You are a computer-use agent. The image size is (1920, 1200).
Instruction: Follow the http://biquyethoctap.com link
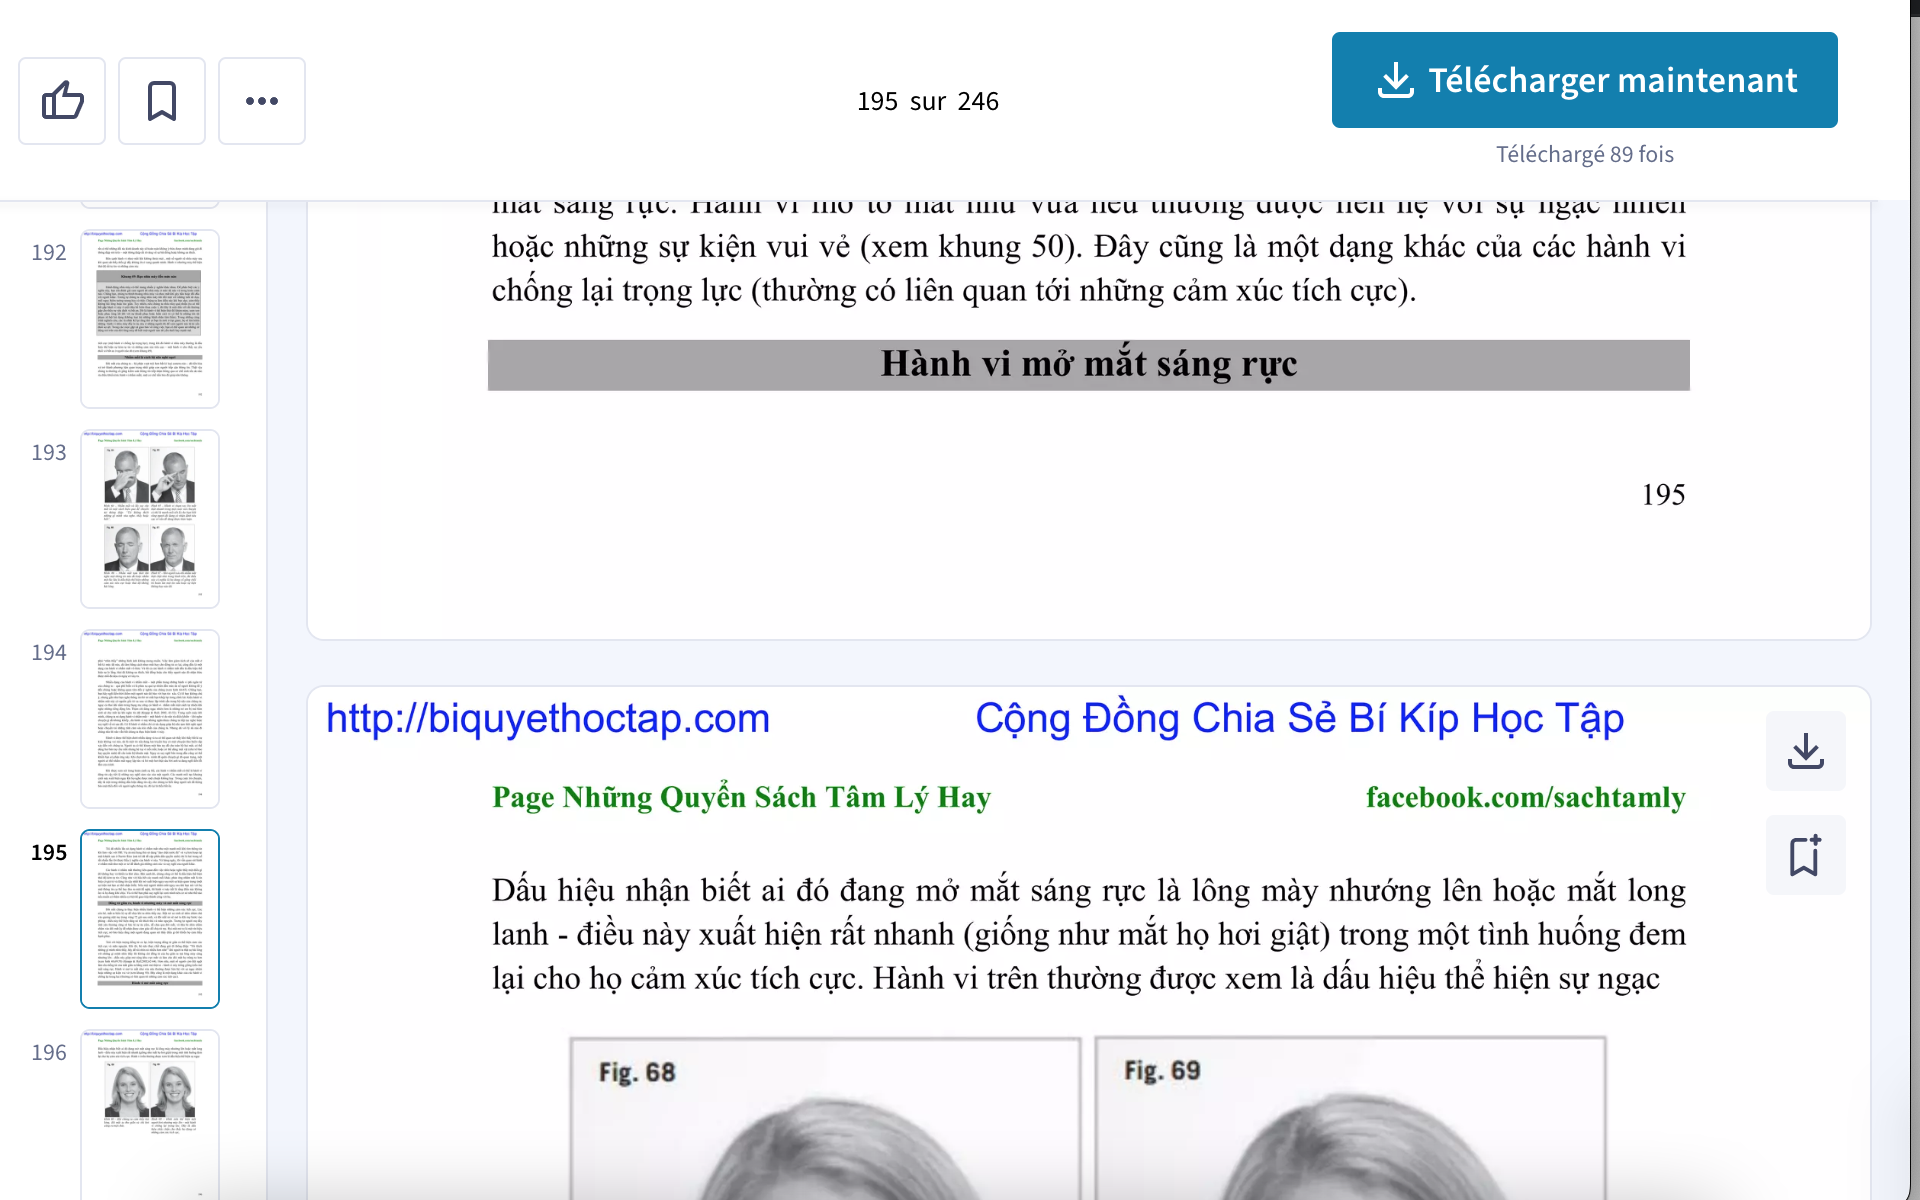(548, 719)
